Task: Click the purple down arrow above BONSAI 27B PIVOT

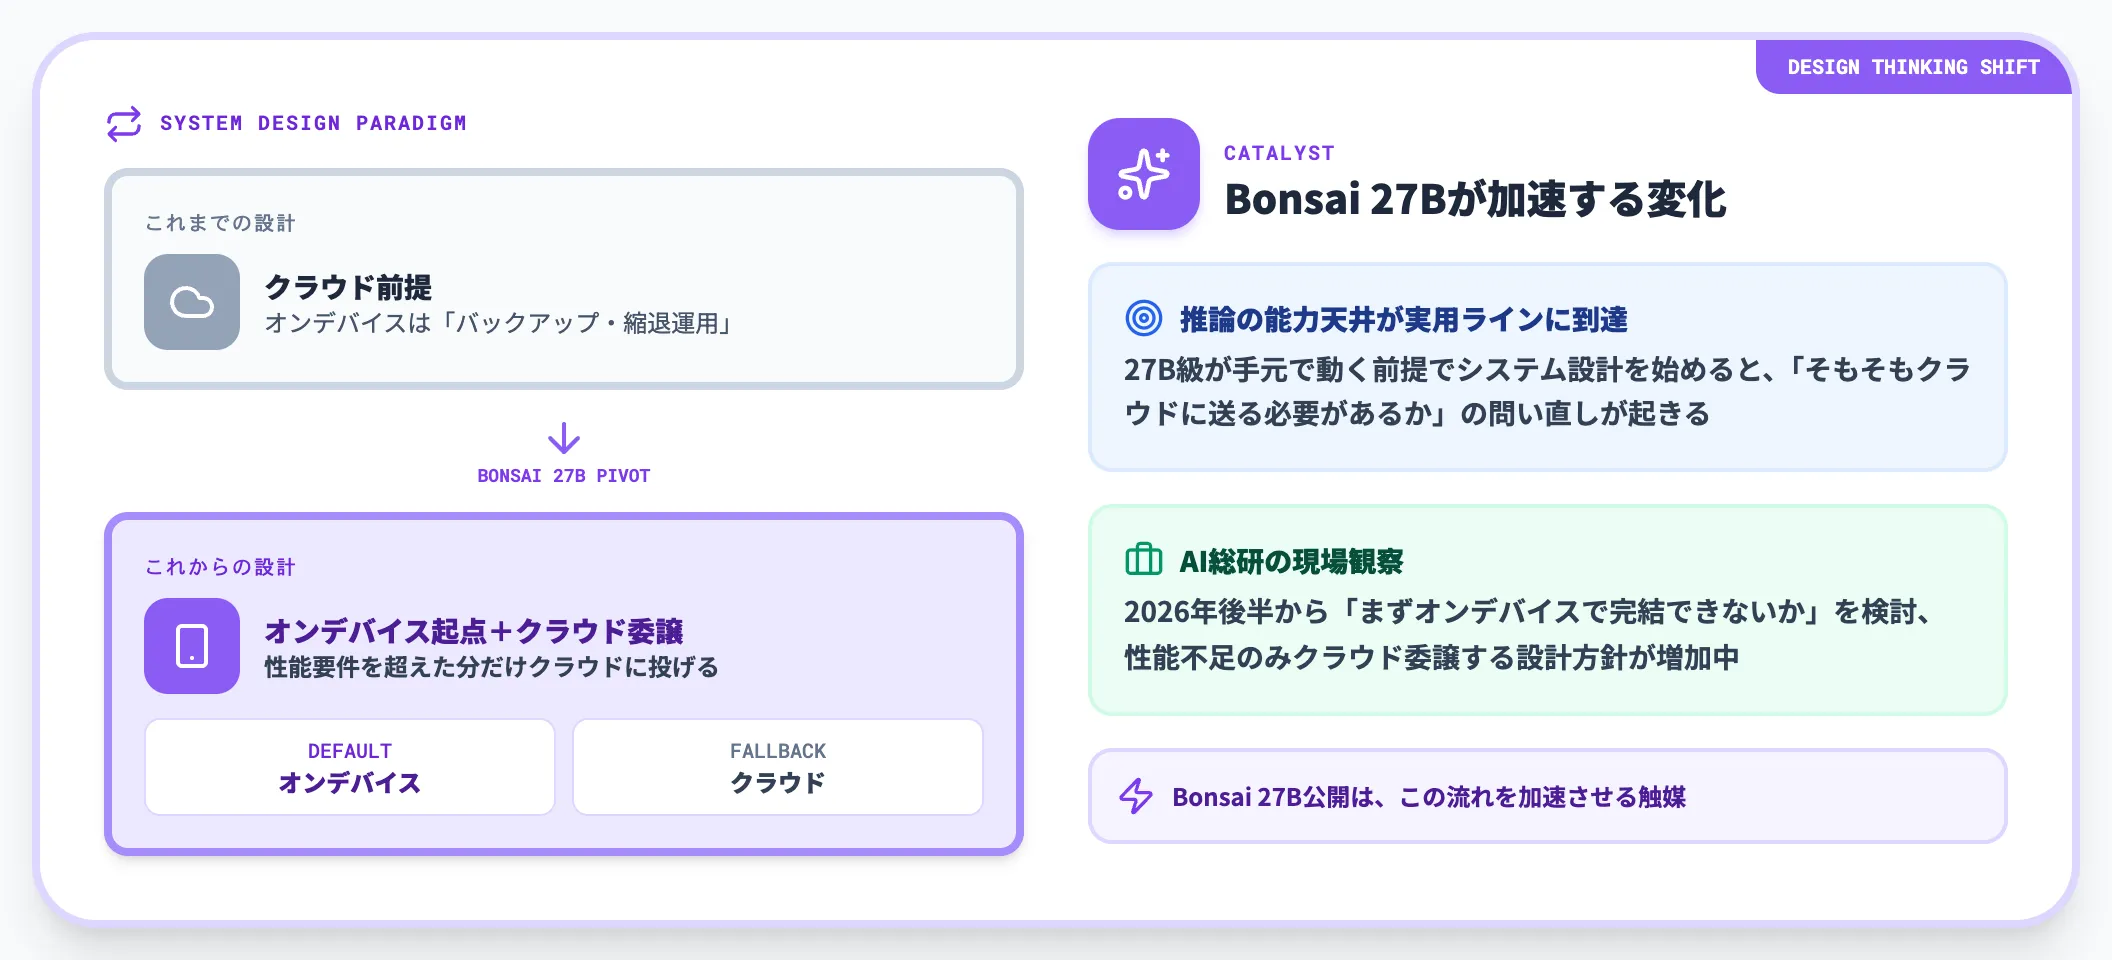Action: (x=564, y=438)
